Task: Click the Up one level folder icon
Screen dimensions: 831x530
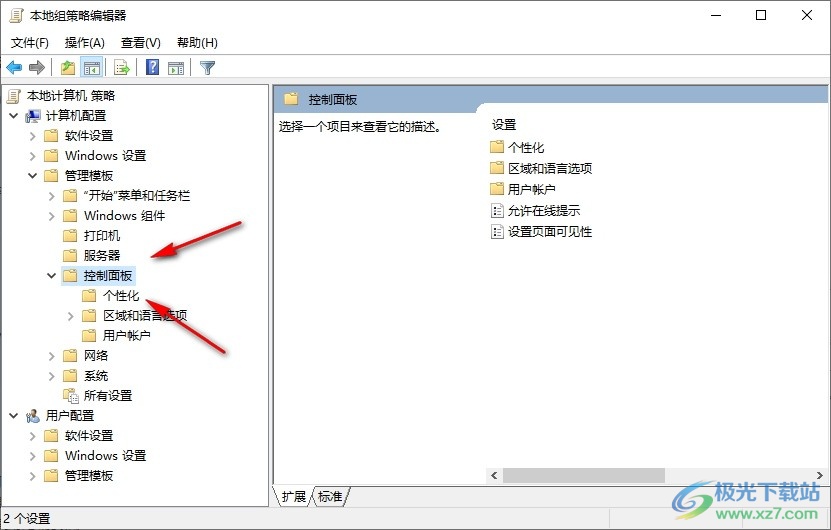Action: point(68,67)
